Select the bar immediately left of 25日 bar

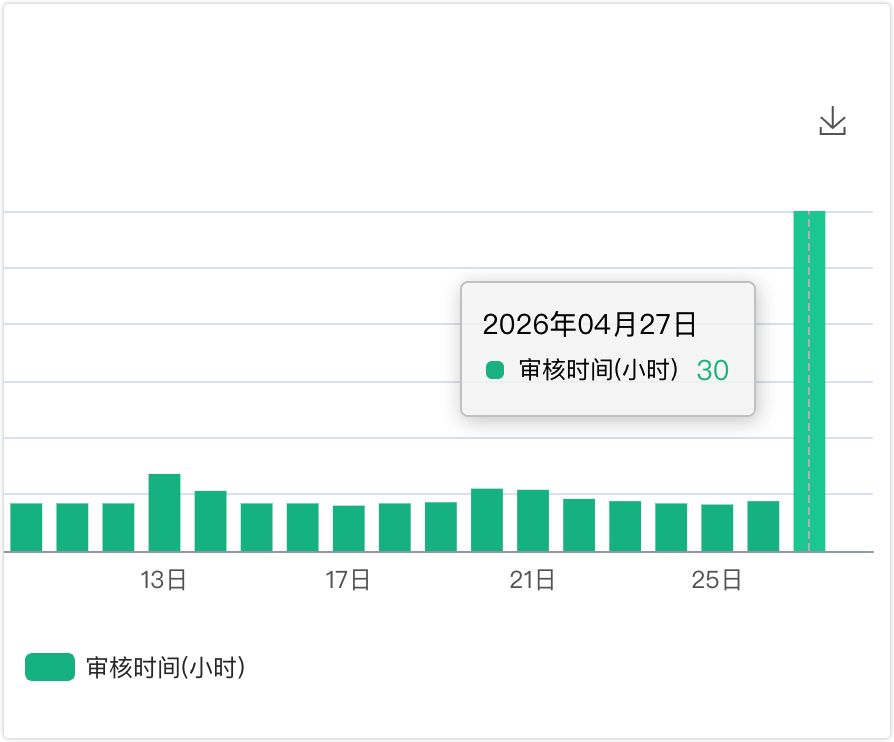click(671, 527)
